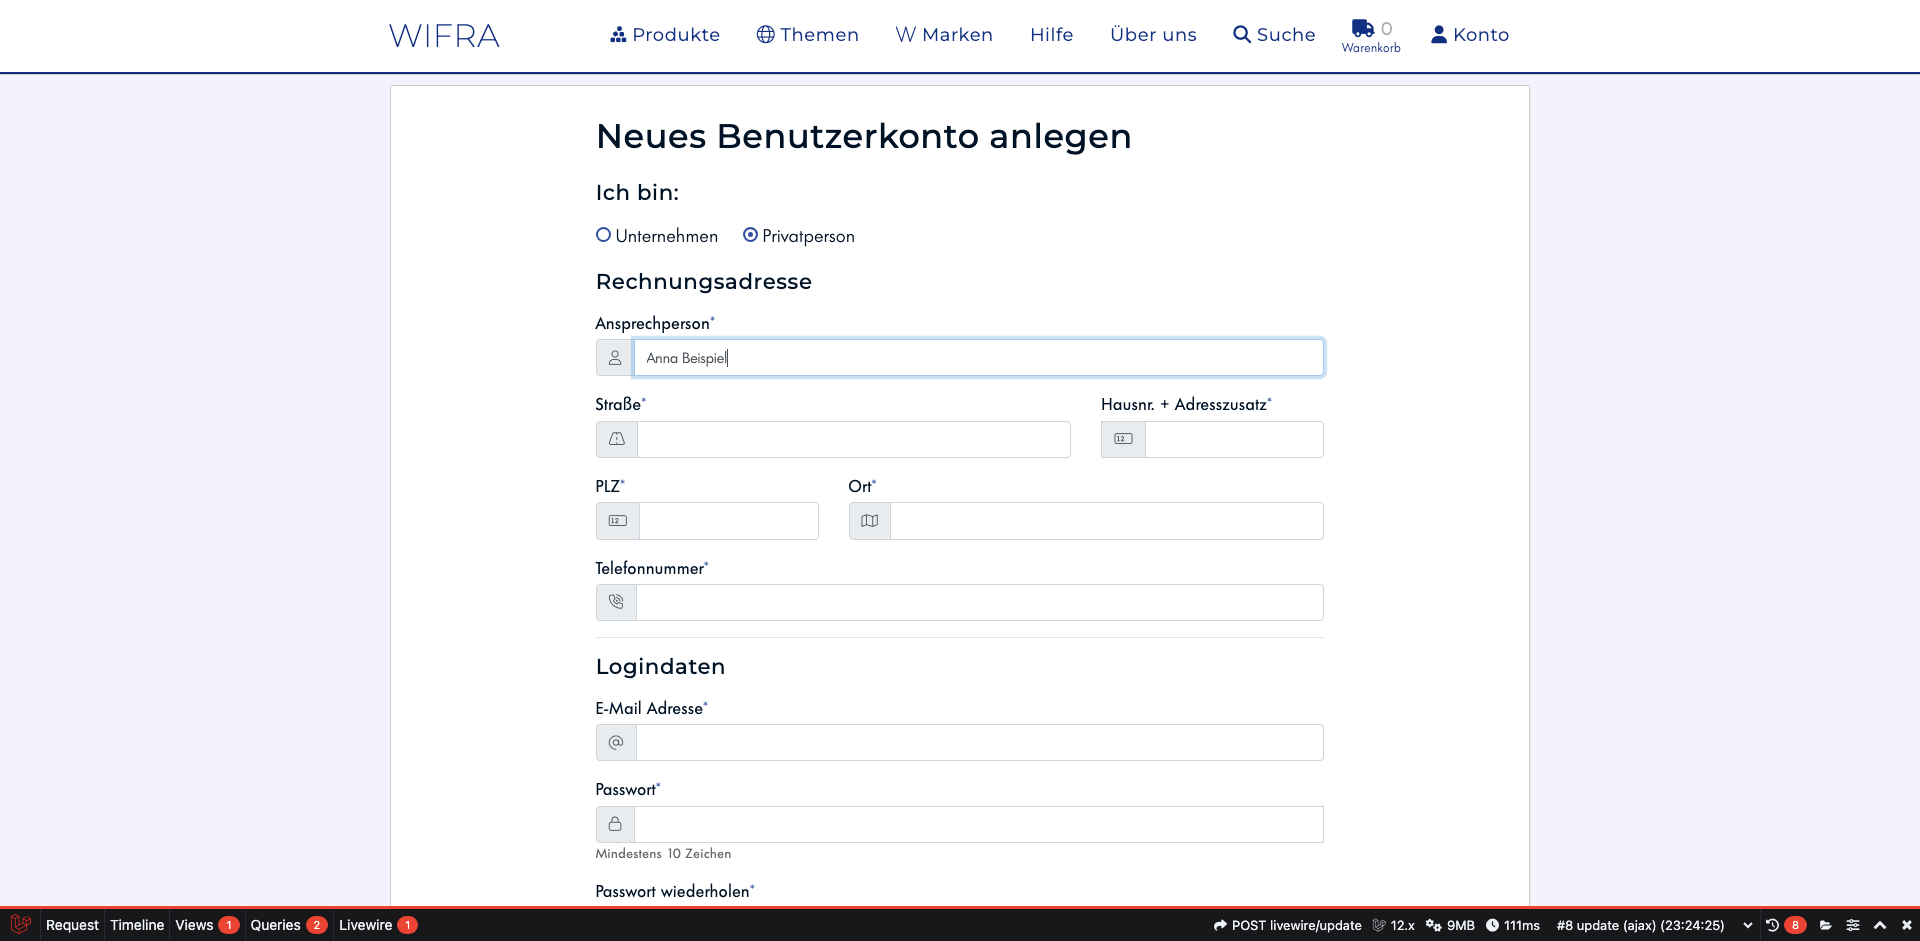This screenshot has width=1920, height=941.
Task: Open the request history icon in the debugbar
Action: coord(1772,925)
